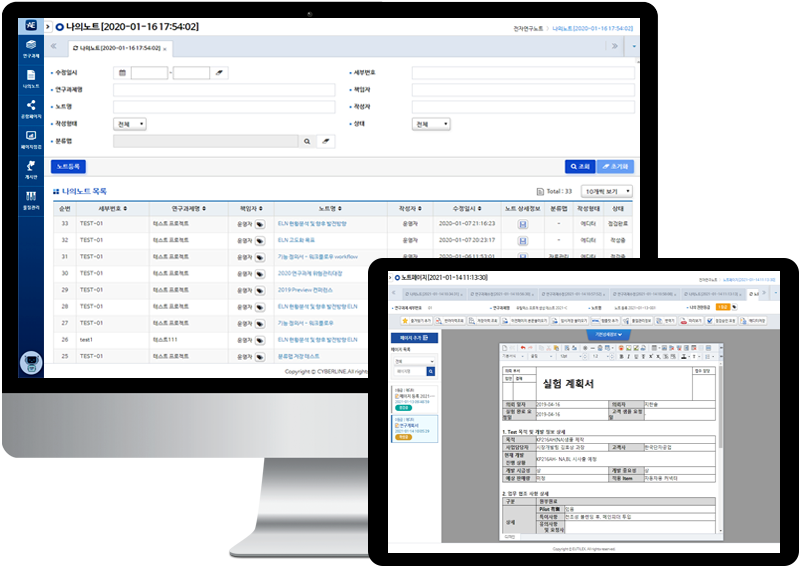800x567 pixels.
Task: Click the 노트등록 button
Action: [70, 167]
